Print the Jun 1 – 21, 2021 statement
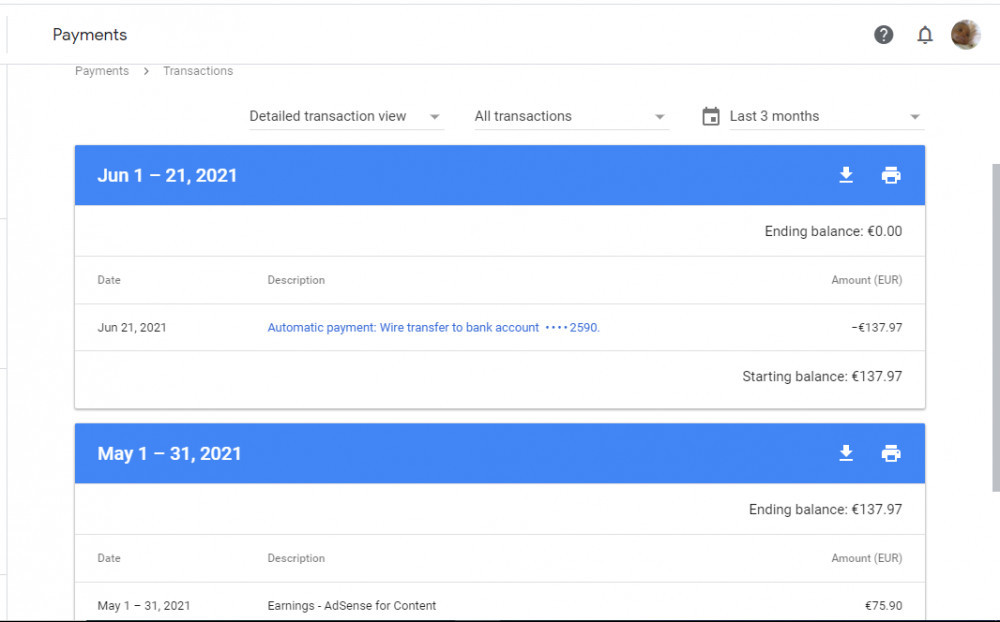Viewport: 1000px width, 622px height. coord(891,175)
